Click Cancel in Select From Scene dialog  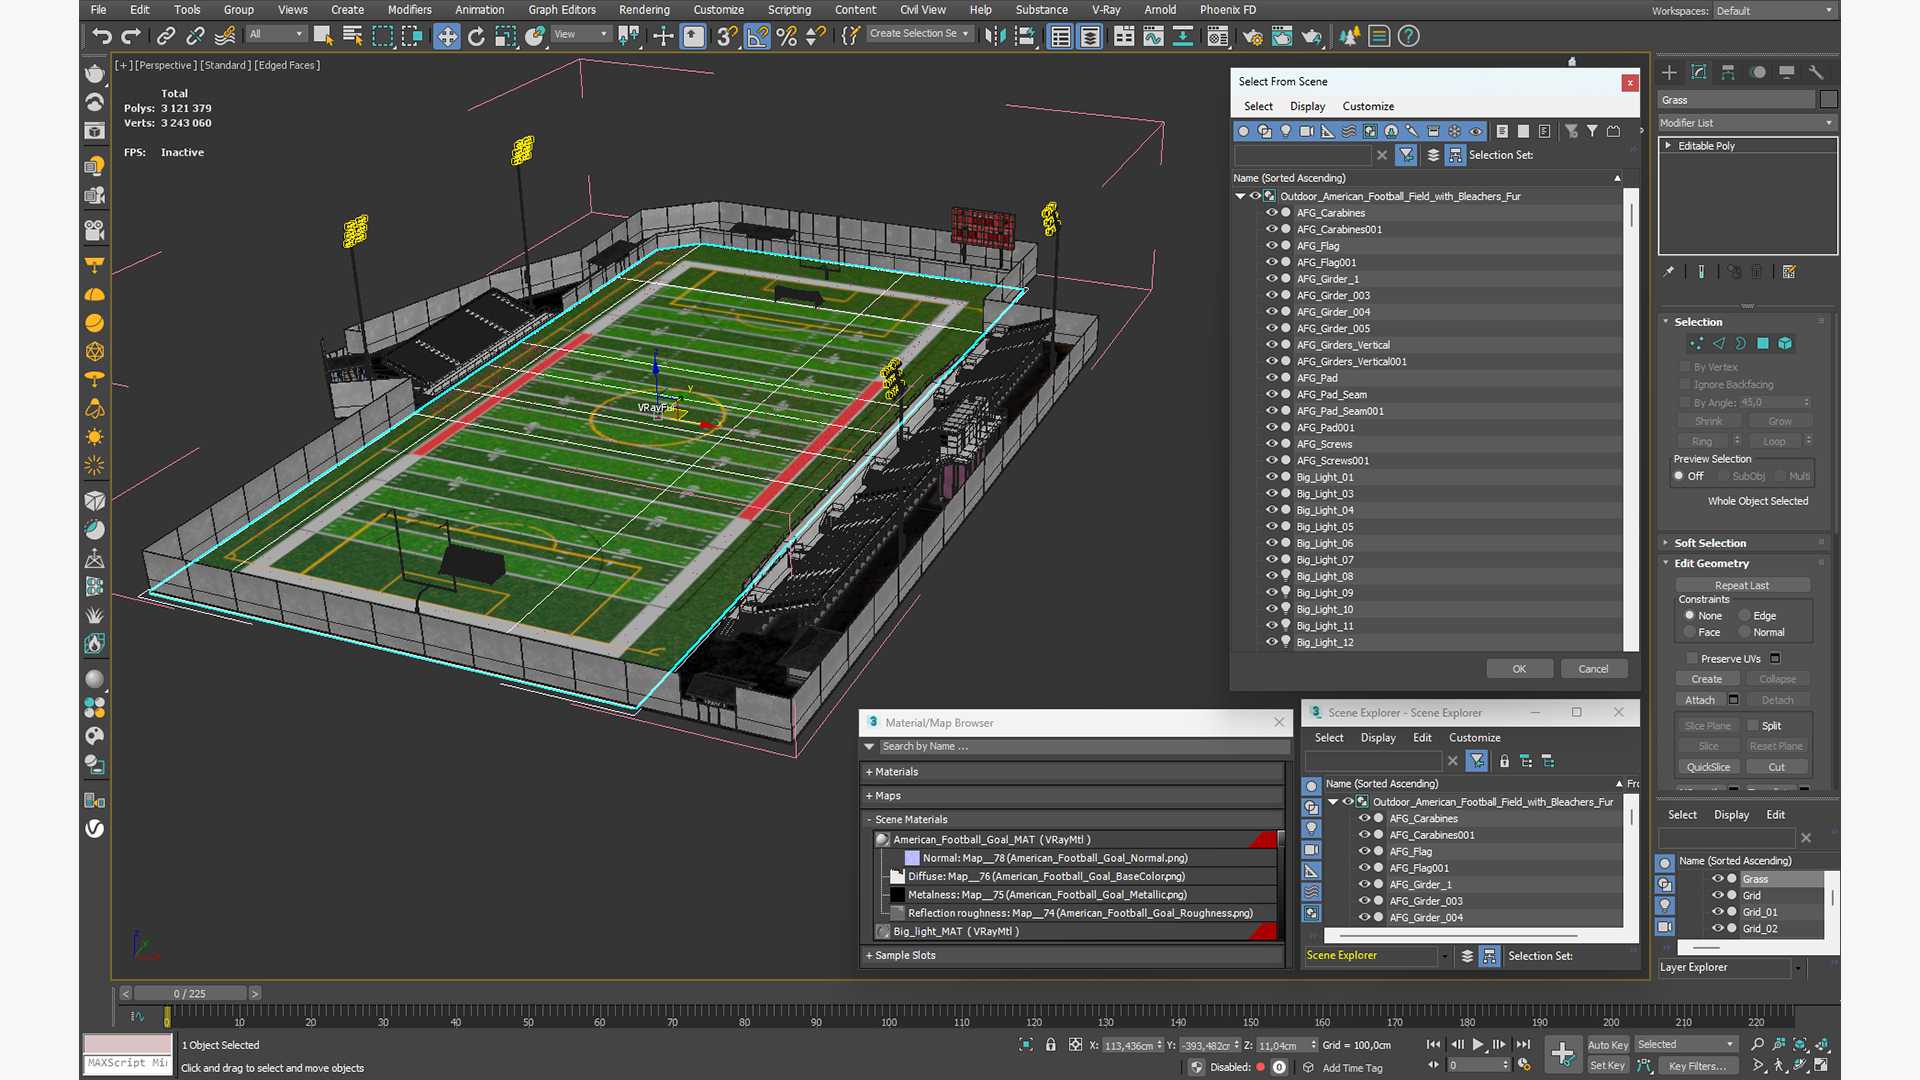1593,669
